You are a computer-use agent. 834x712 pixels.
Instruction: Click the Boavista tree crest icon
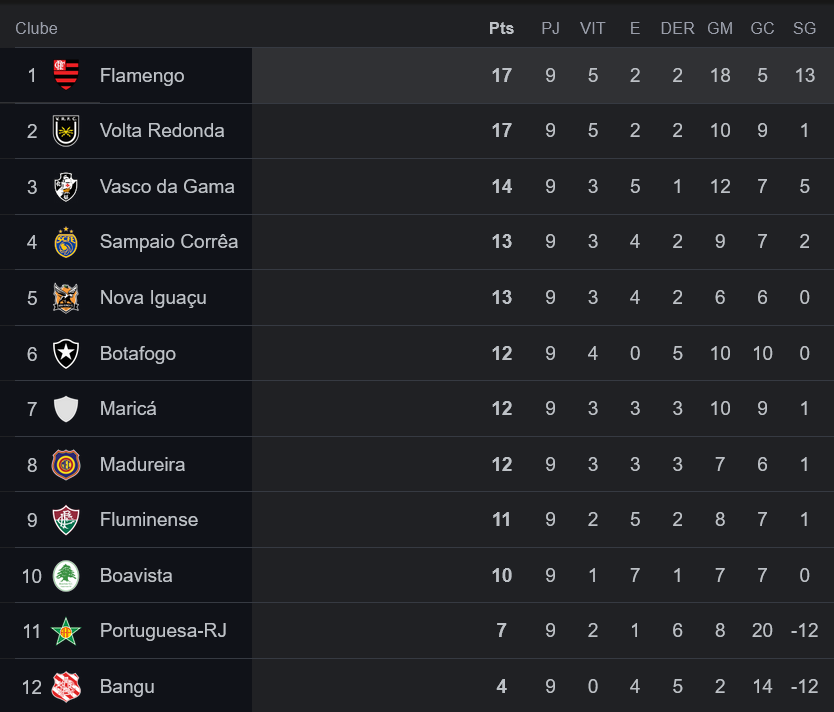pyautogui.click(x=66, y=576)
